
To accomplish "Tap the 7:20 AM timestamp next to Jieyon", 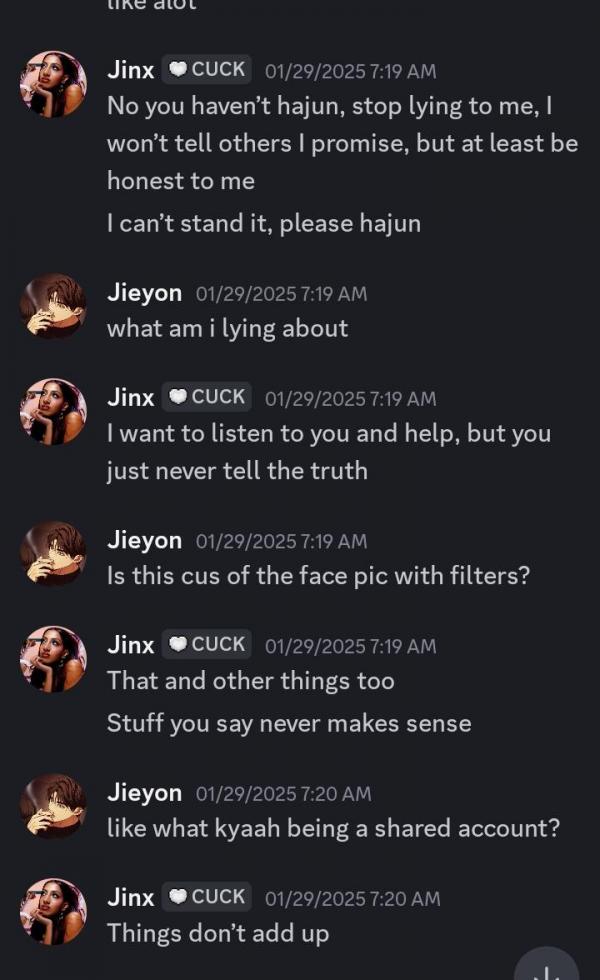I will (x=283, y=794).
